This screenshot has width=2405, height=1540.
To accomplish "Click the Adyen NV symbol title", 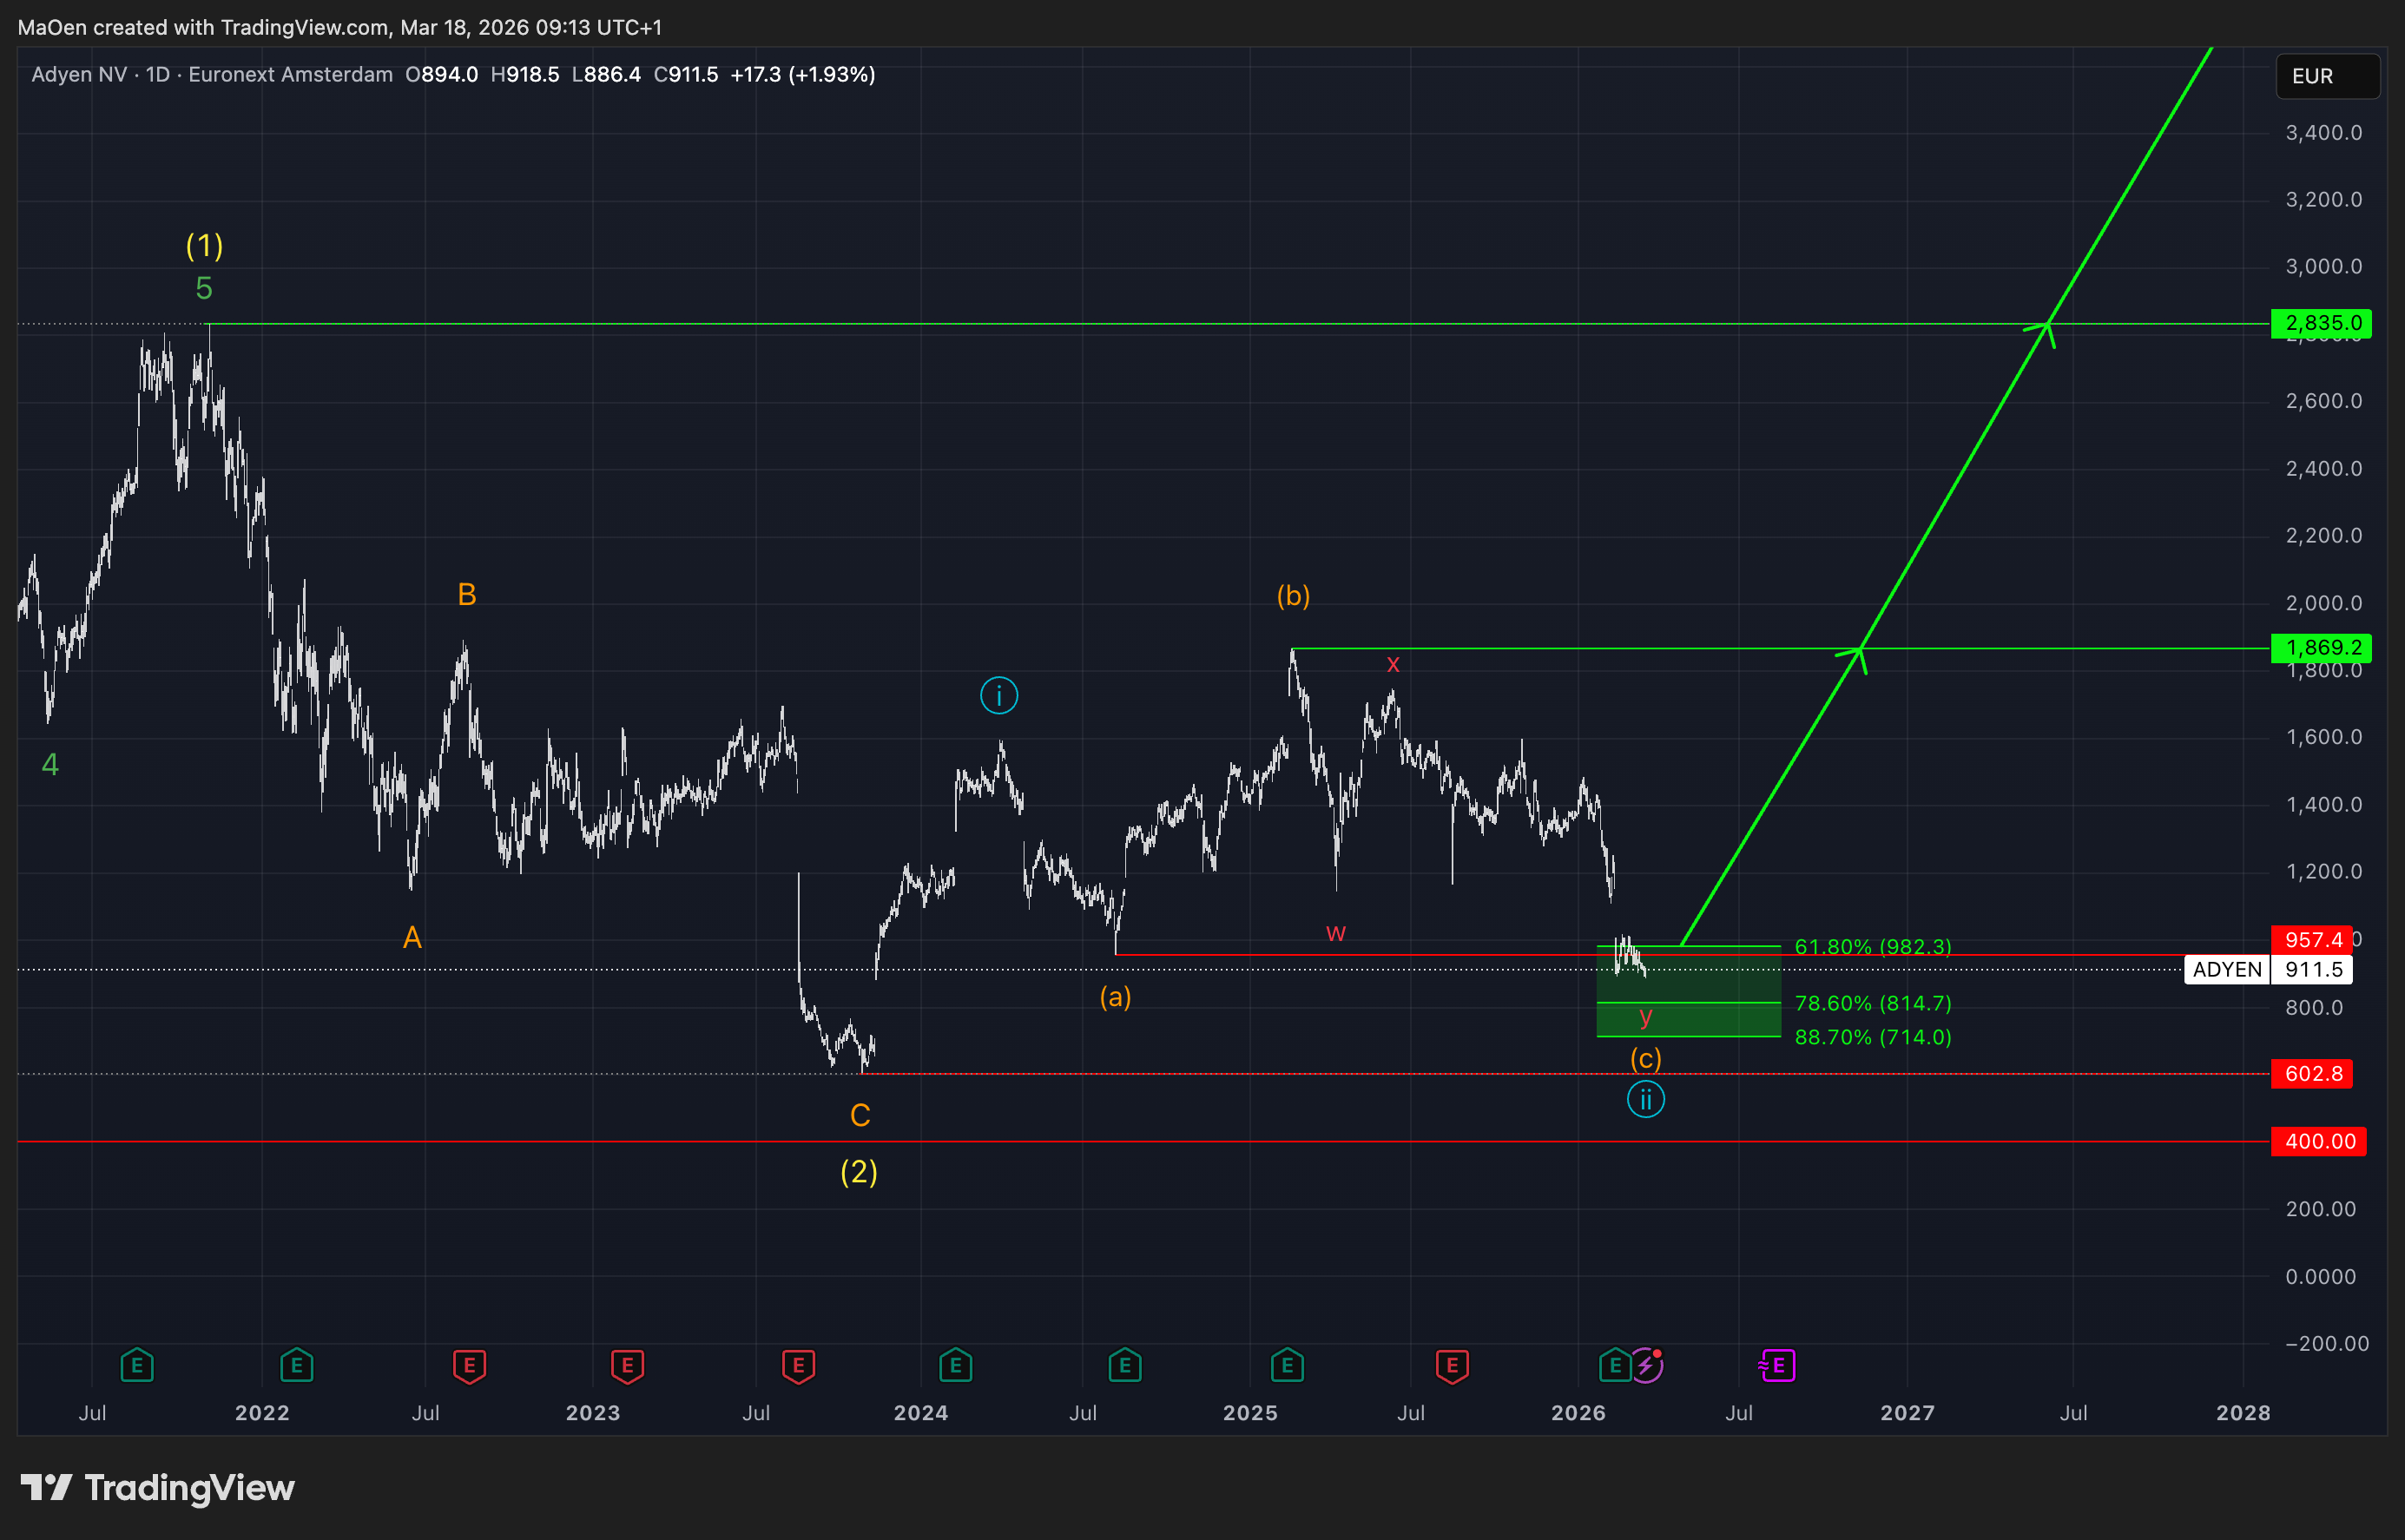I will [79, 75].
